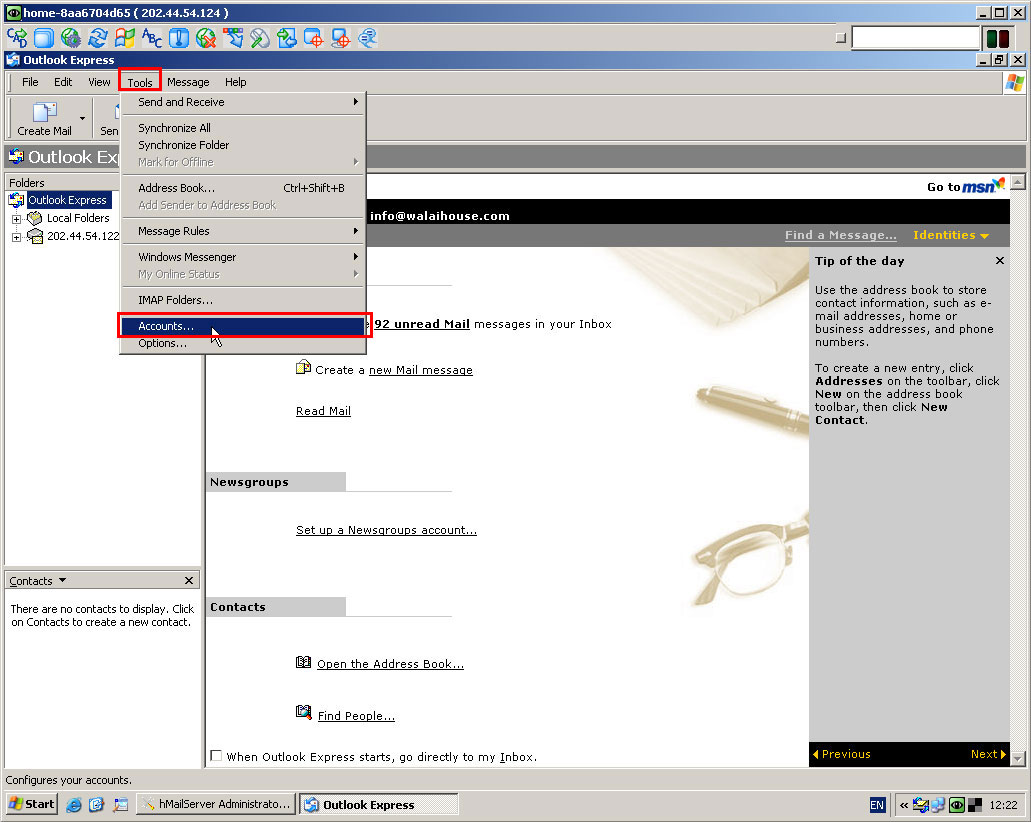Click the hMailServer Administrator taskbar button
This screenshot has width=1031, height=822.
(x=216, y=804)
